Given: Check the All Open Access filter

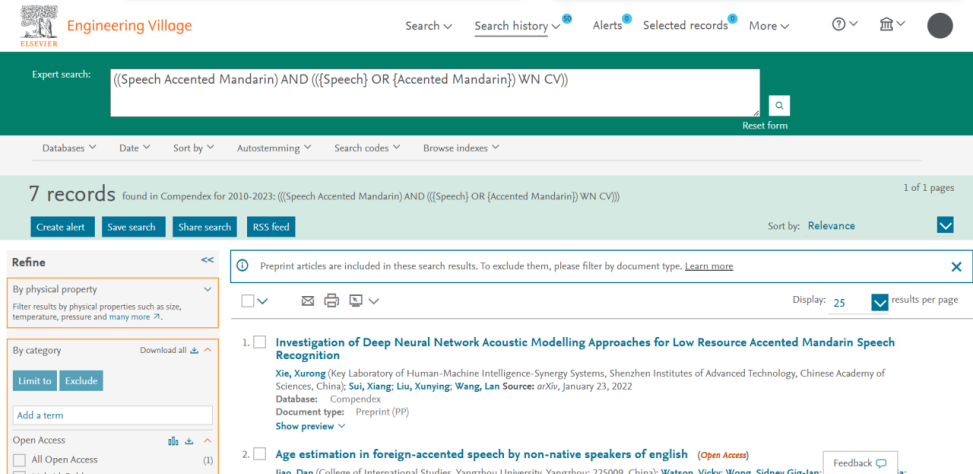Looking at the screenshot, I should click(20, 460).
